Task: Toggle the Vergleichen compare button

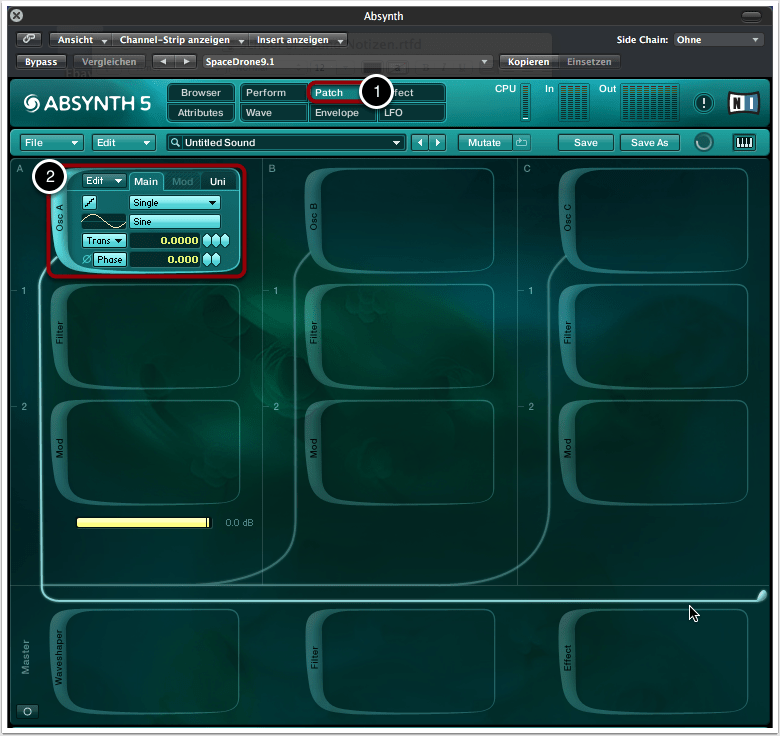Action: click(x=108, y=61)
